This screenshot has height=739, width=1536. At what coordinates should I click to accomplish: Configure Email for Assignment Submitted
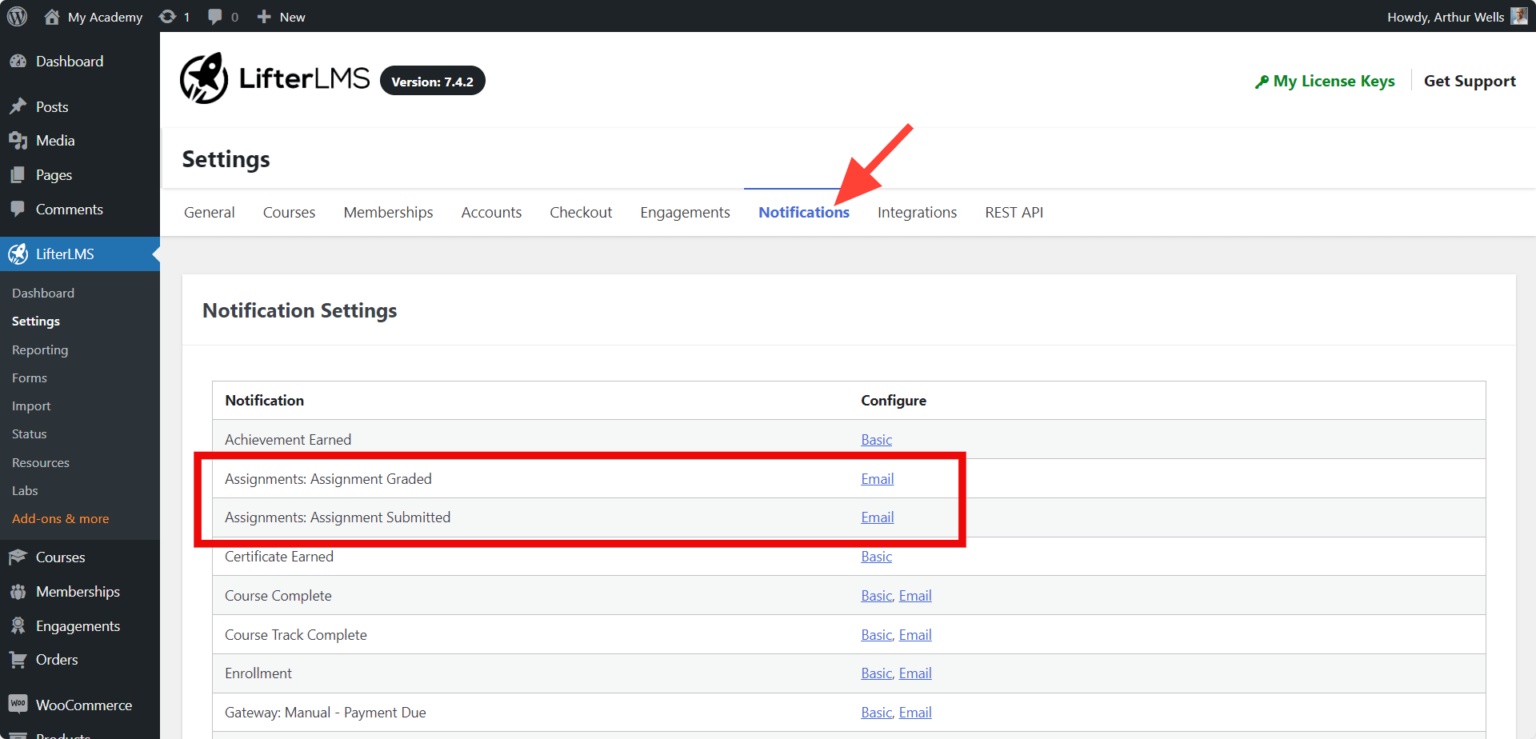(x=877, y=517)
